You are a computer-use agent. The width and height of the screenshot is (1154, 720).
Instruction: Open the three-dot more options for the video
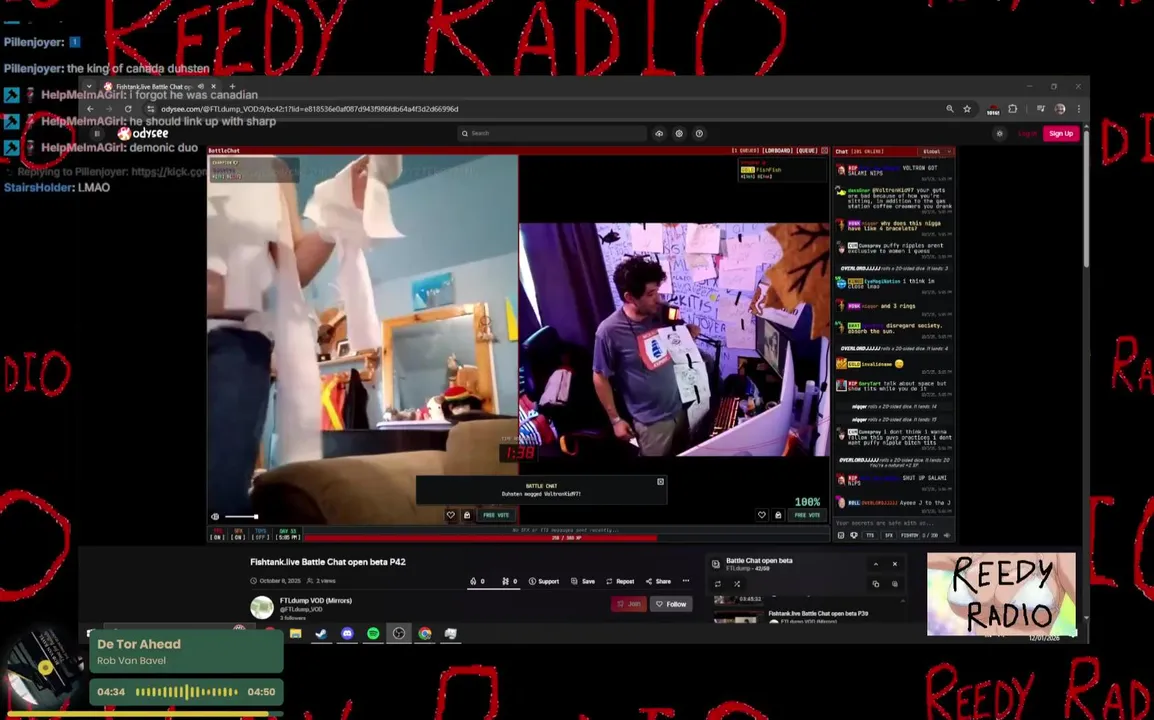click(x=686, y=581)
